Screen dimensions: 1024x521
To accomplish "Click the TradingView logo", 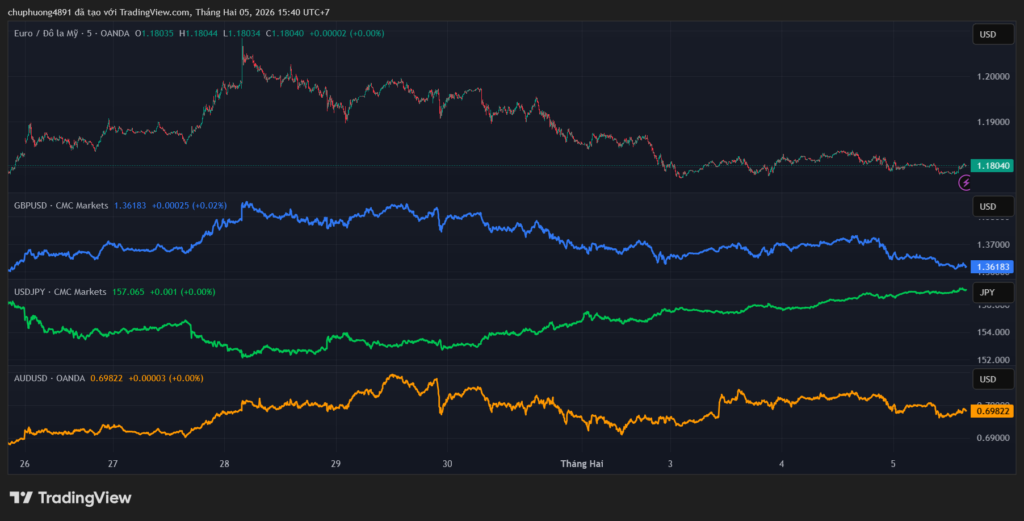I will (x=70, y=498).
